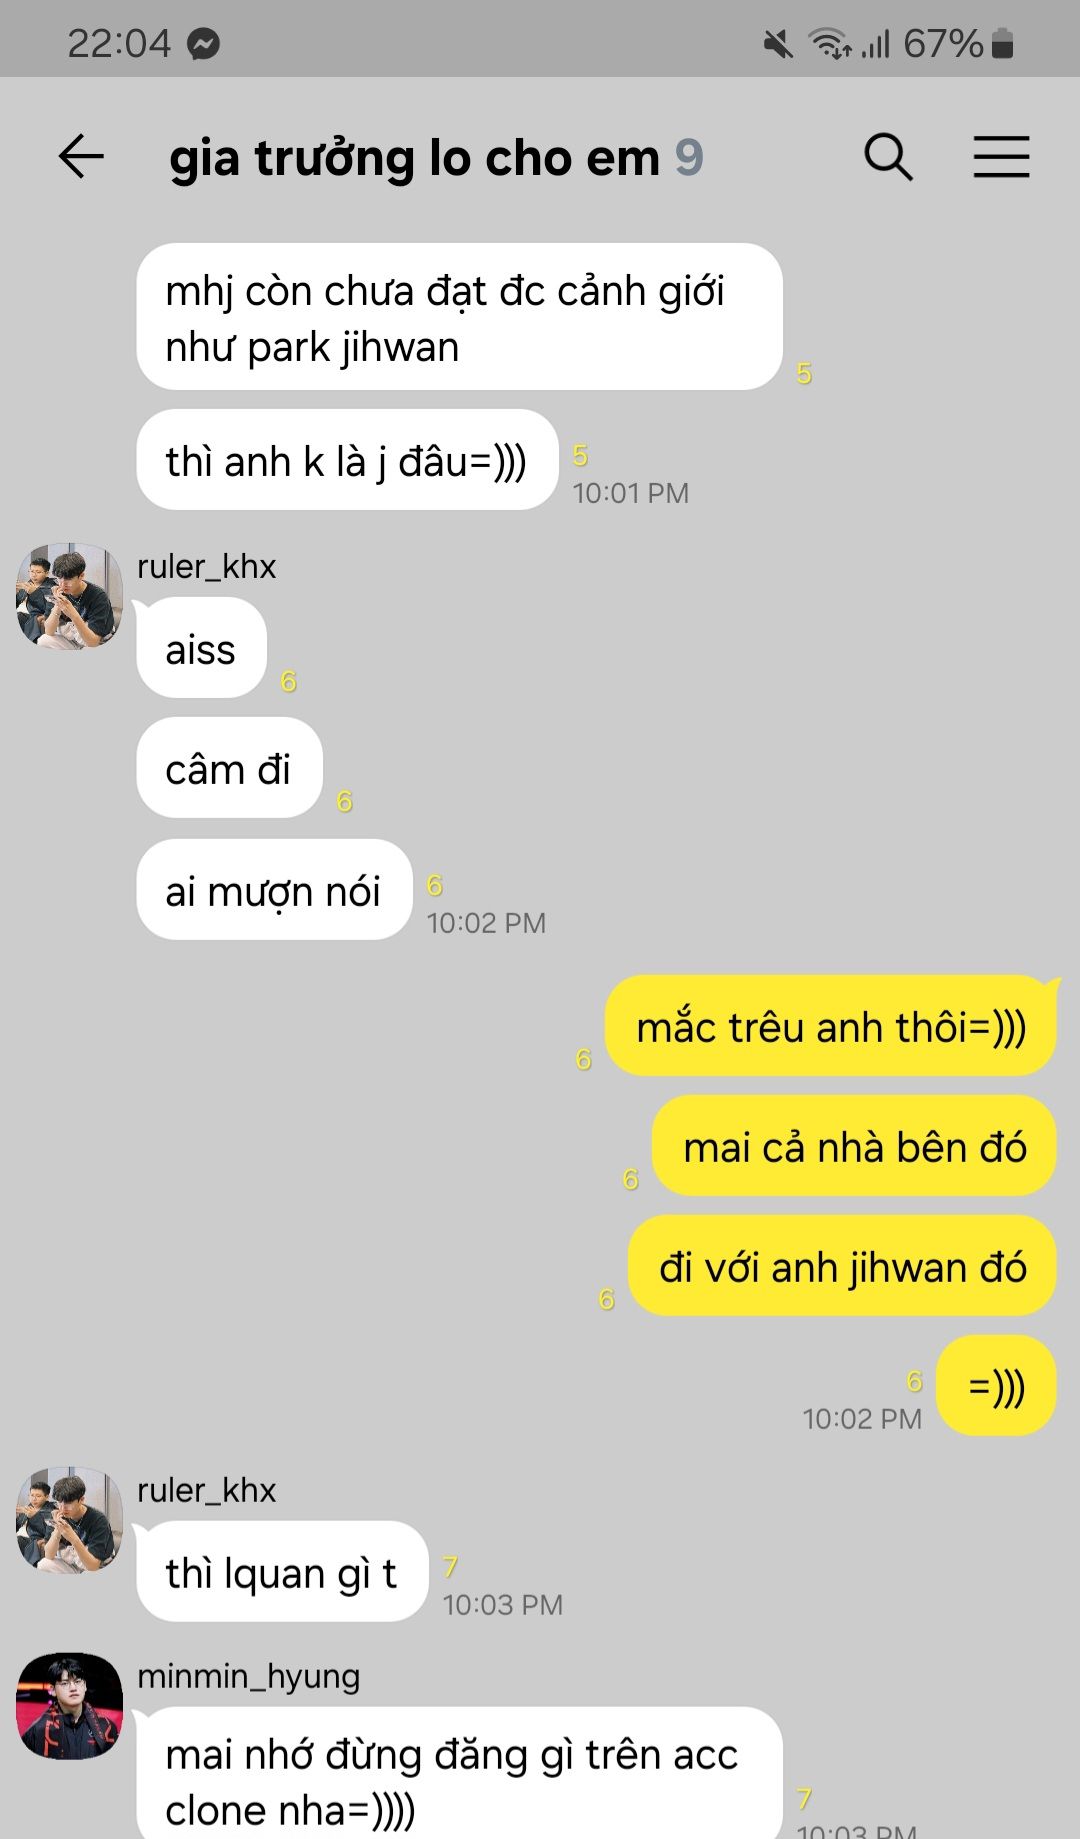
Task: Tap the 'ai mượn nói' message bubble
Action: pos(274,889)
